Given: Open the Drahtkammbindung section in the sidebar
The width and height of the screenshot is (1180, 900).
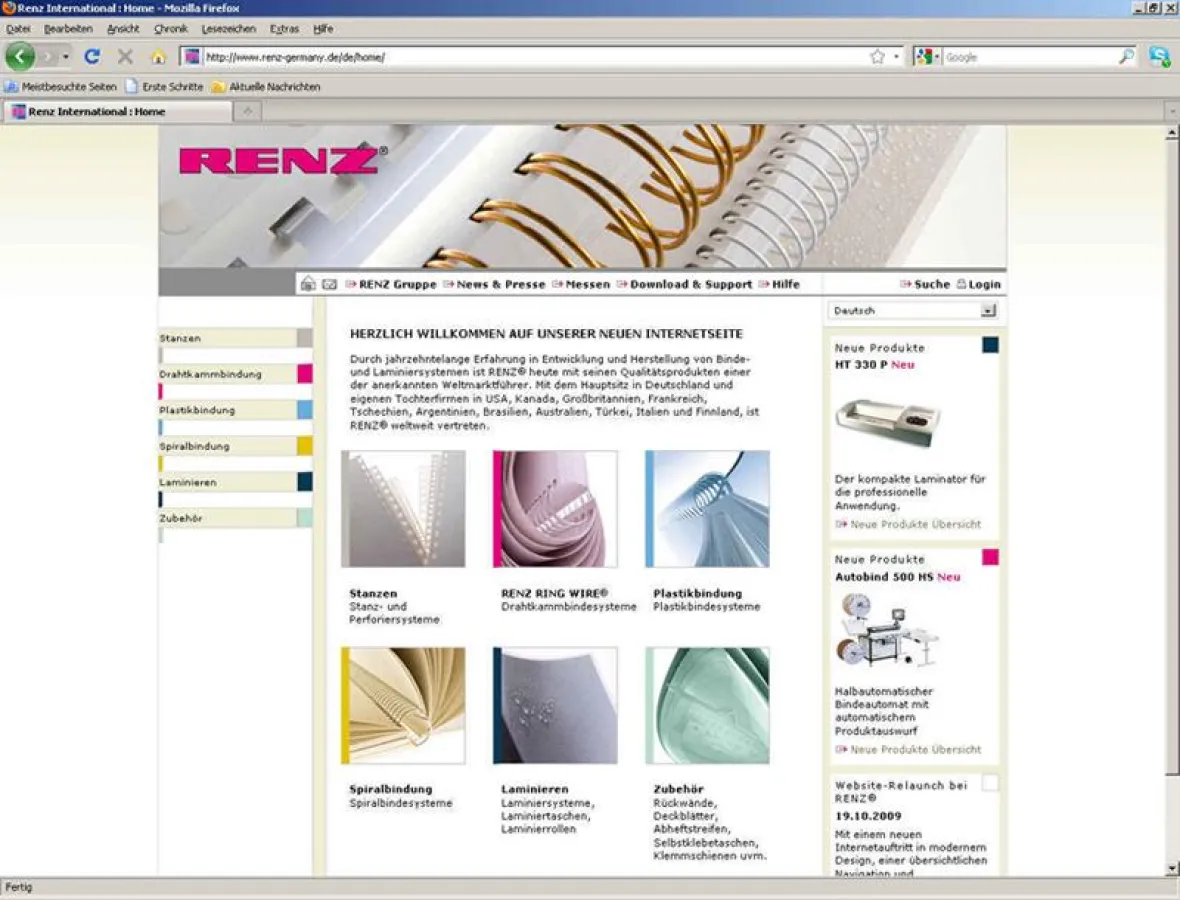Looking at the screenshot, I should tap(212, 373).
